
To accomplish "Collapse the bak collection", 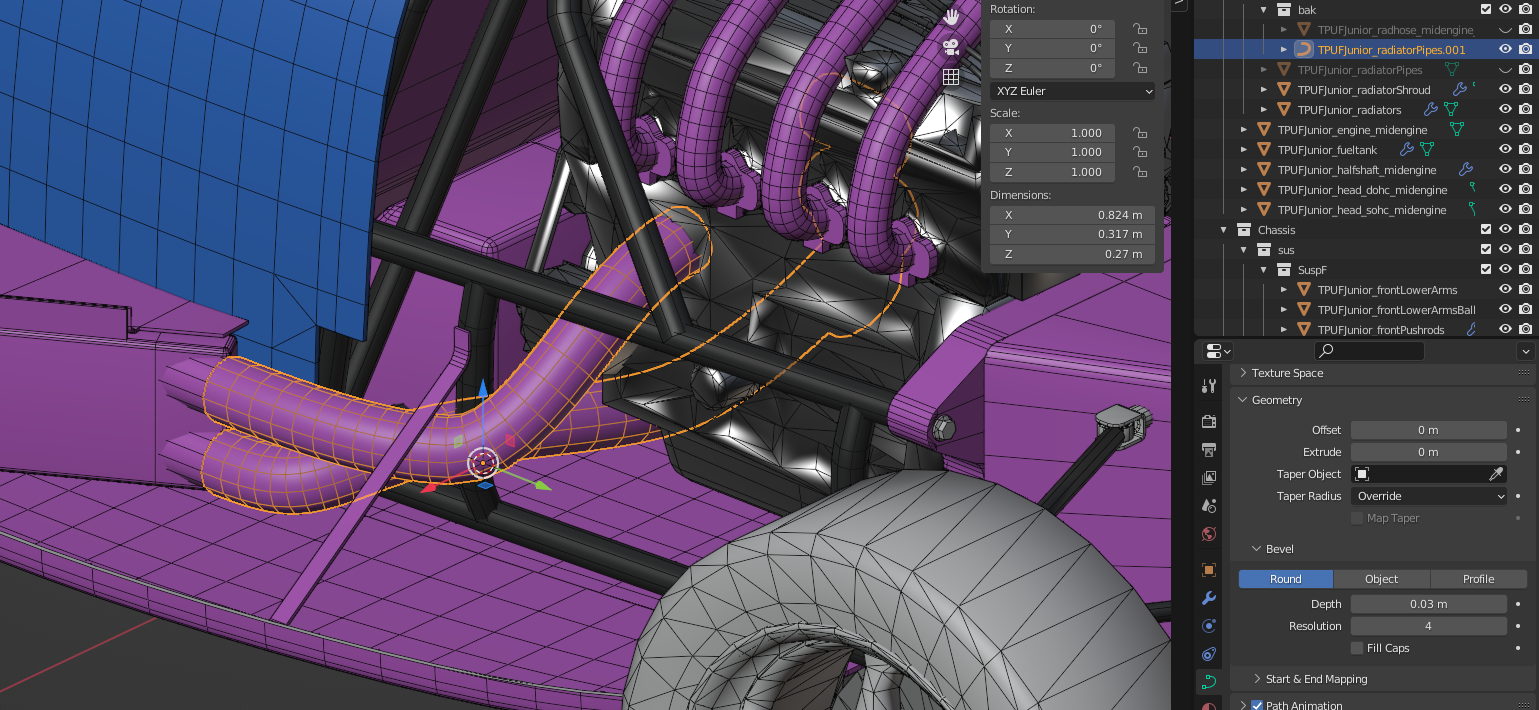I will coord(1264,10).
